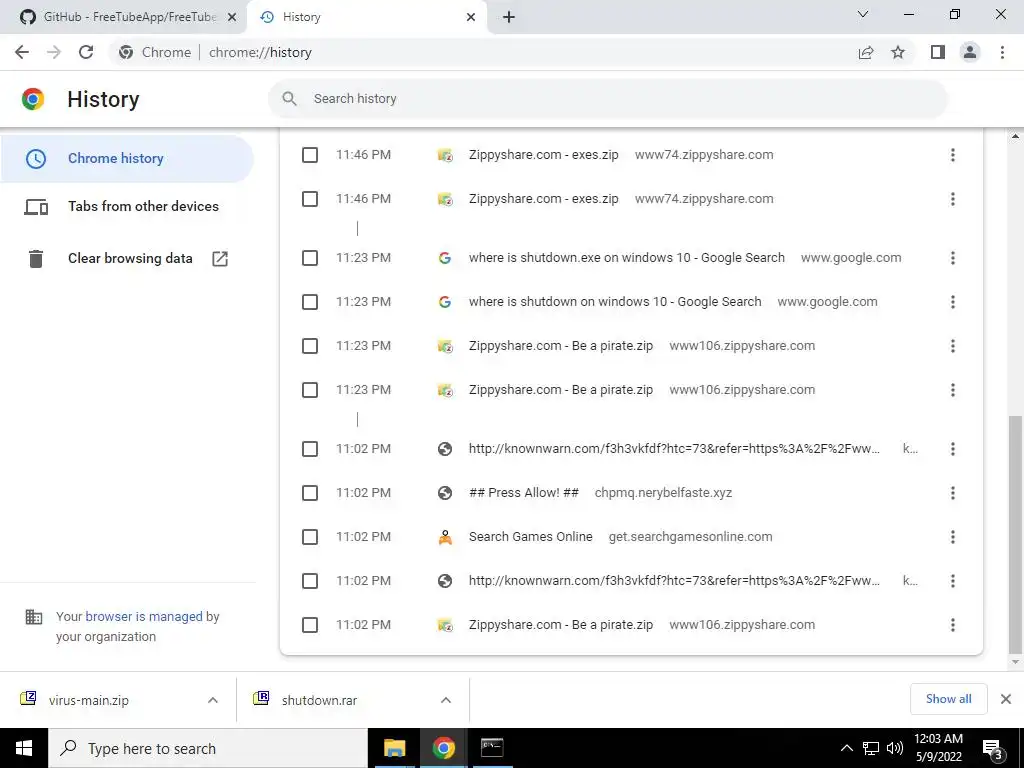Open the notification center icon

coord(993,748)
